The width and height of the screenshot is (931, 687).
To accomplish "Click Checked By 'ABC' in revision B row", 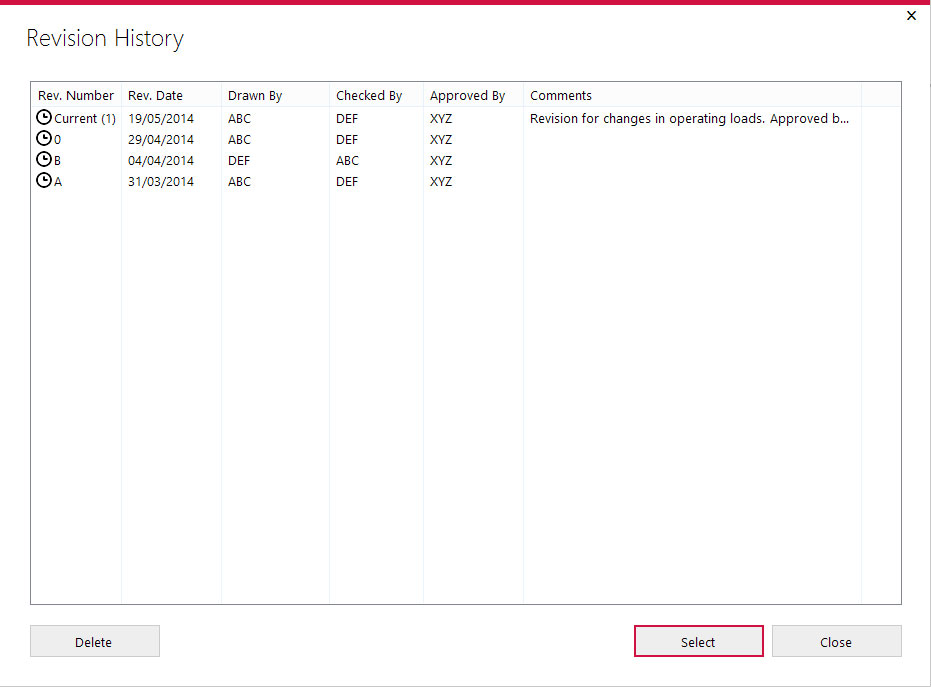I will pyautogui.click(x=347, y=161).
